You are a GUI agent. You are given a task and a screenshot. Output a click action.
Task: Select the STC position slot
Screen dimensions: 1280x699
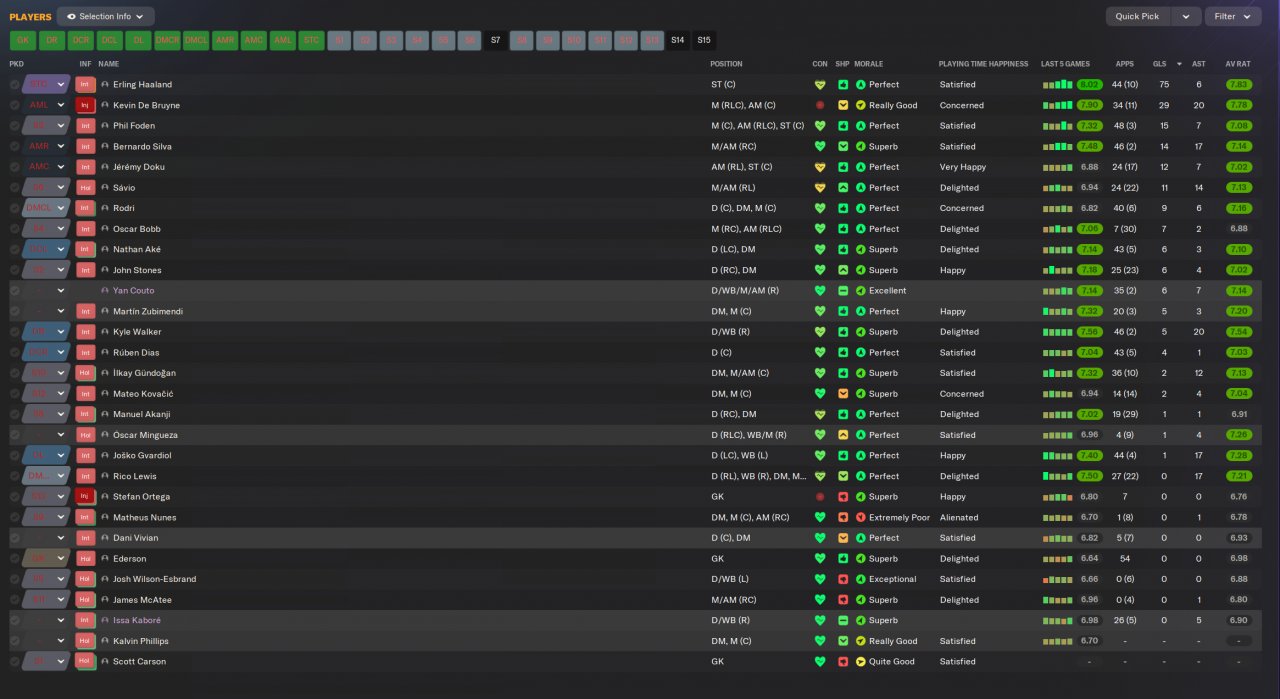[312, 40]
